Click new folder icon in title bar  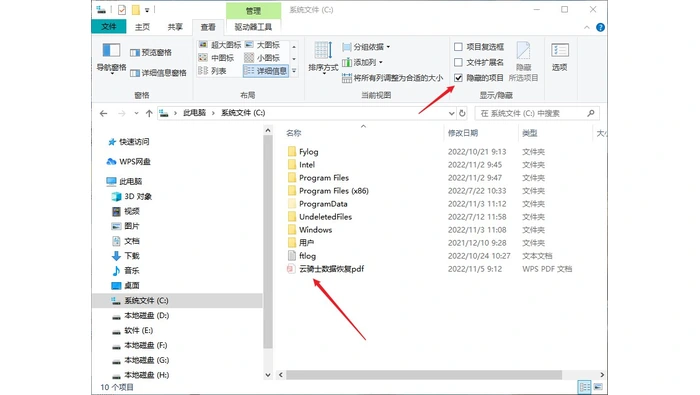(x=135, y=9)
